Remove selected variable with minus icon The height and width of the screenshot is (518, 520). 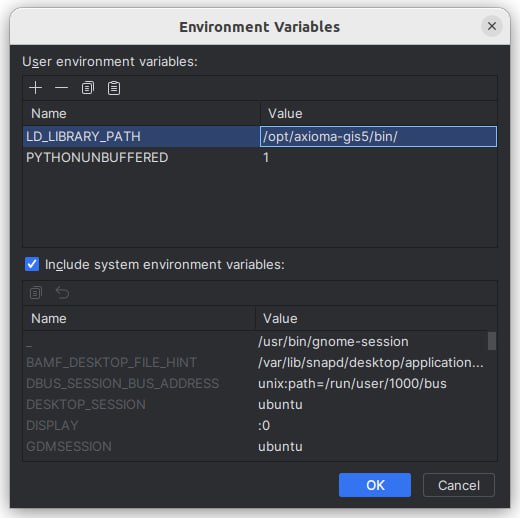click(61, 88)
